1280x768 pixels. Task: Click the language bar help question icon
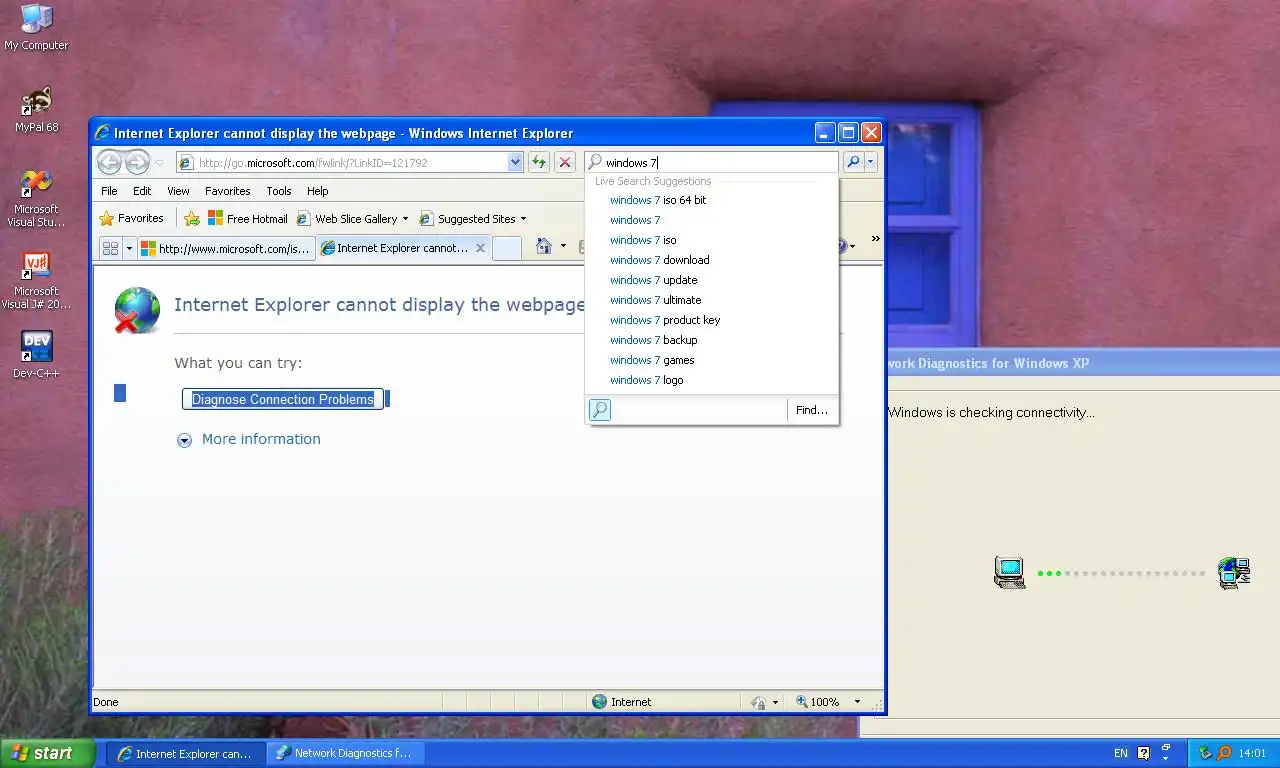(1144, 753)
